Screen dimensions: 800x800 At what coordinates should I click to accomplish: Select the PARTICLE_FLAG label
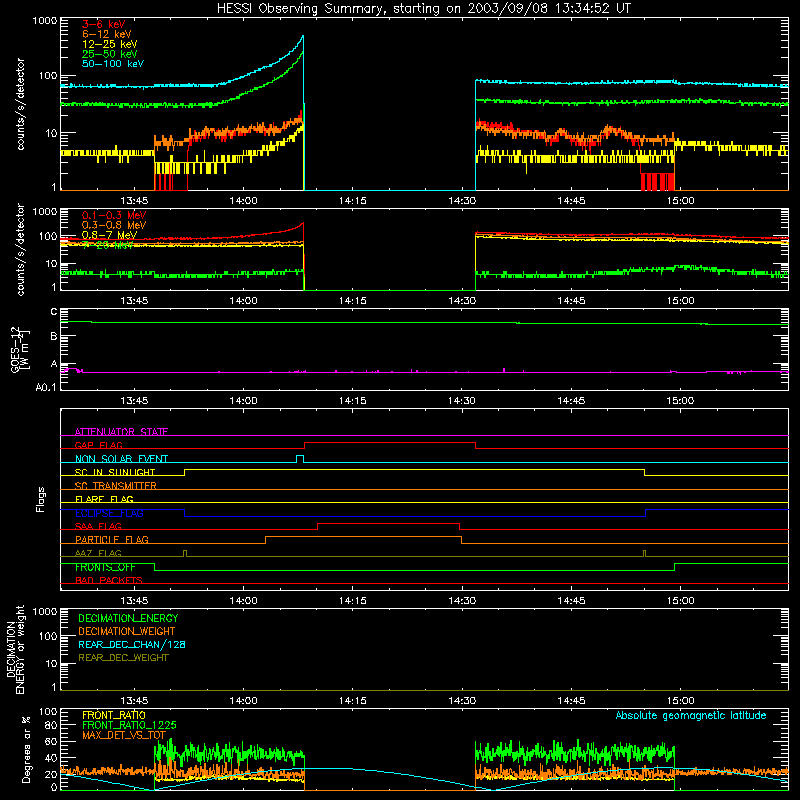[x=112, y=539]
